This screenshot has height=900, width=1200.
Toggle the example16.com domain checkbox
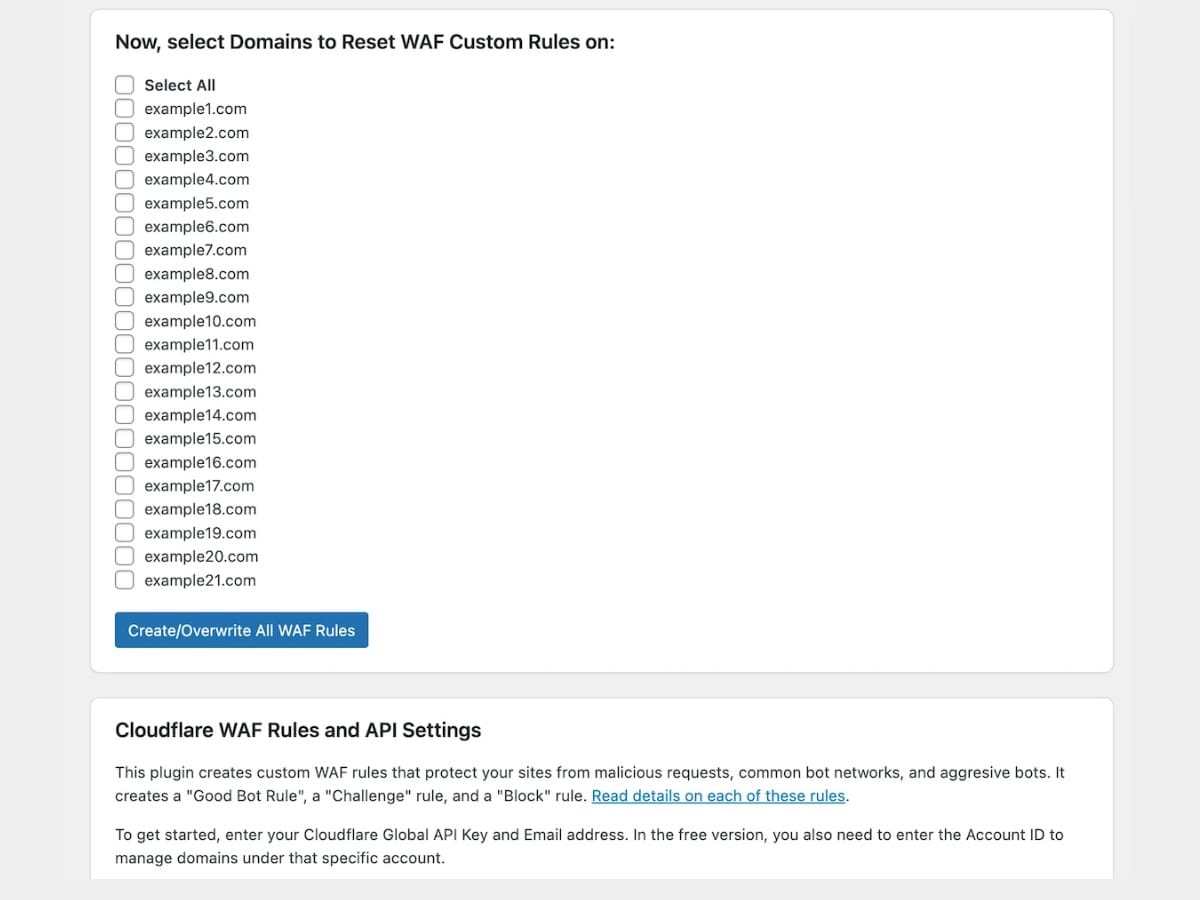124,462
